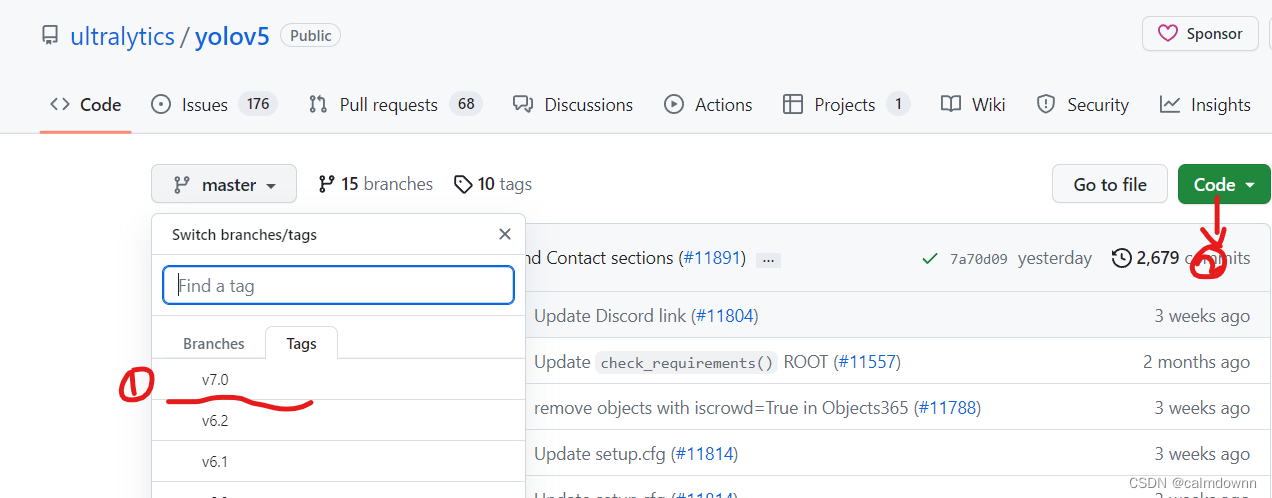
Task: Open the yolov5 repository link
Action: [x=232, y=37]
